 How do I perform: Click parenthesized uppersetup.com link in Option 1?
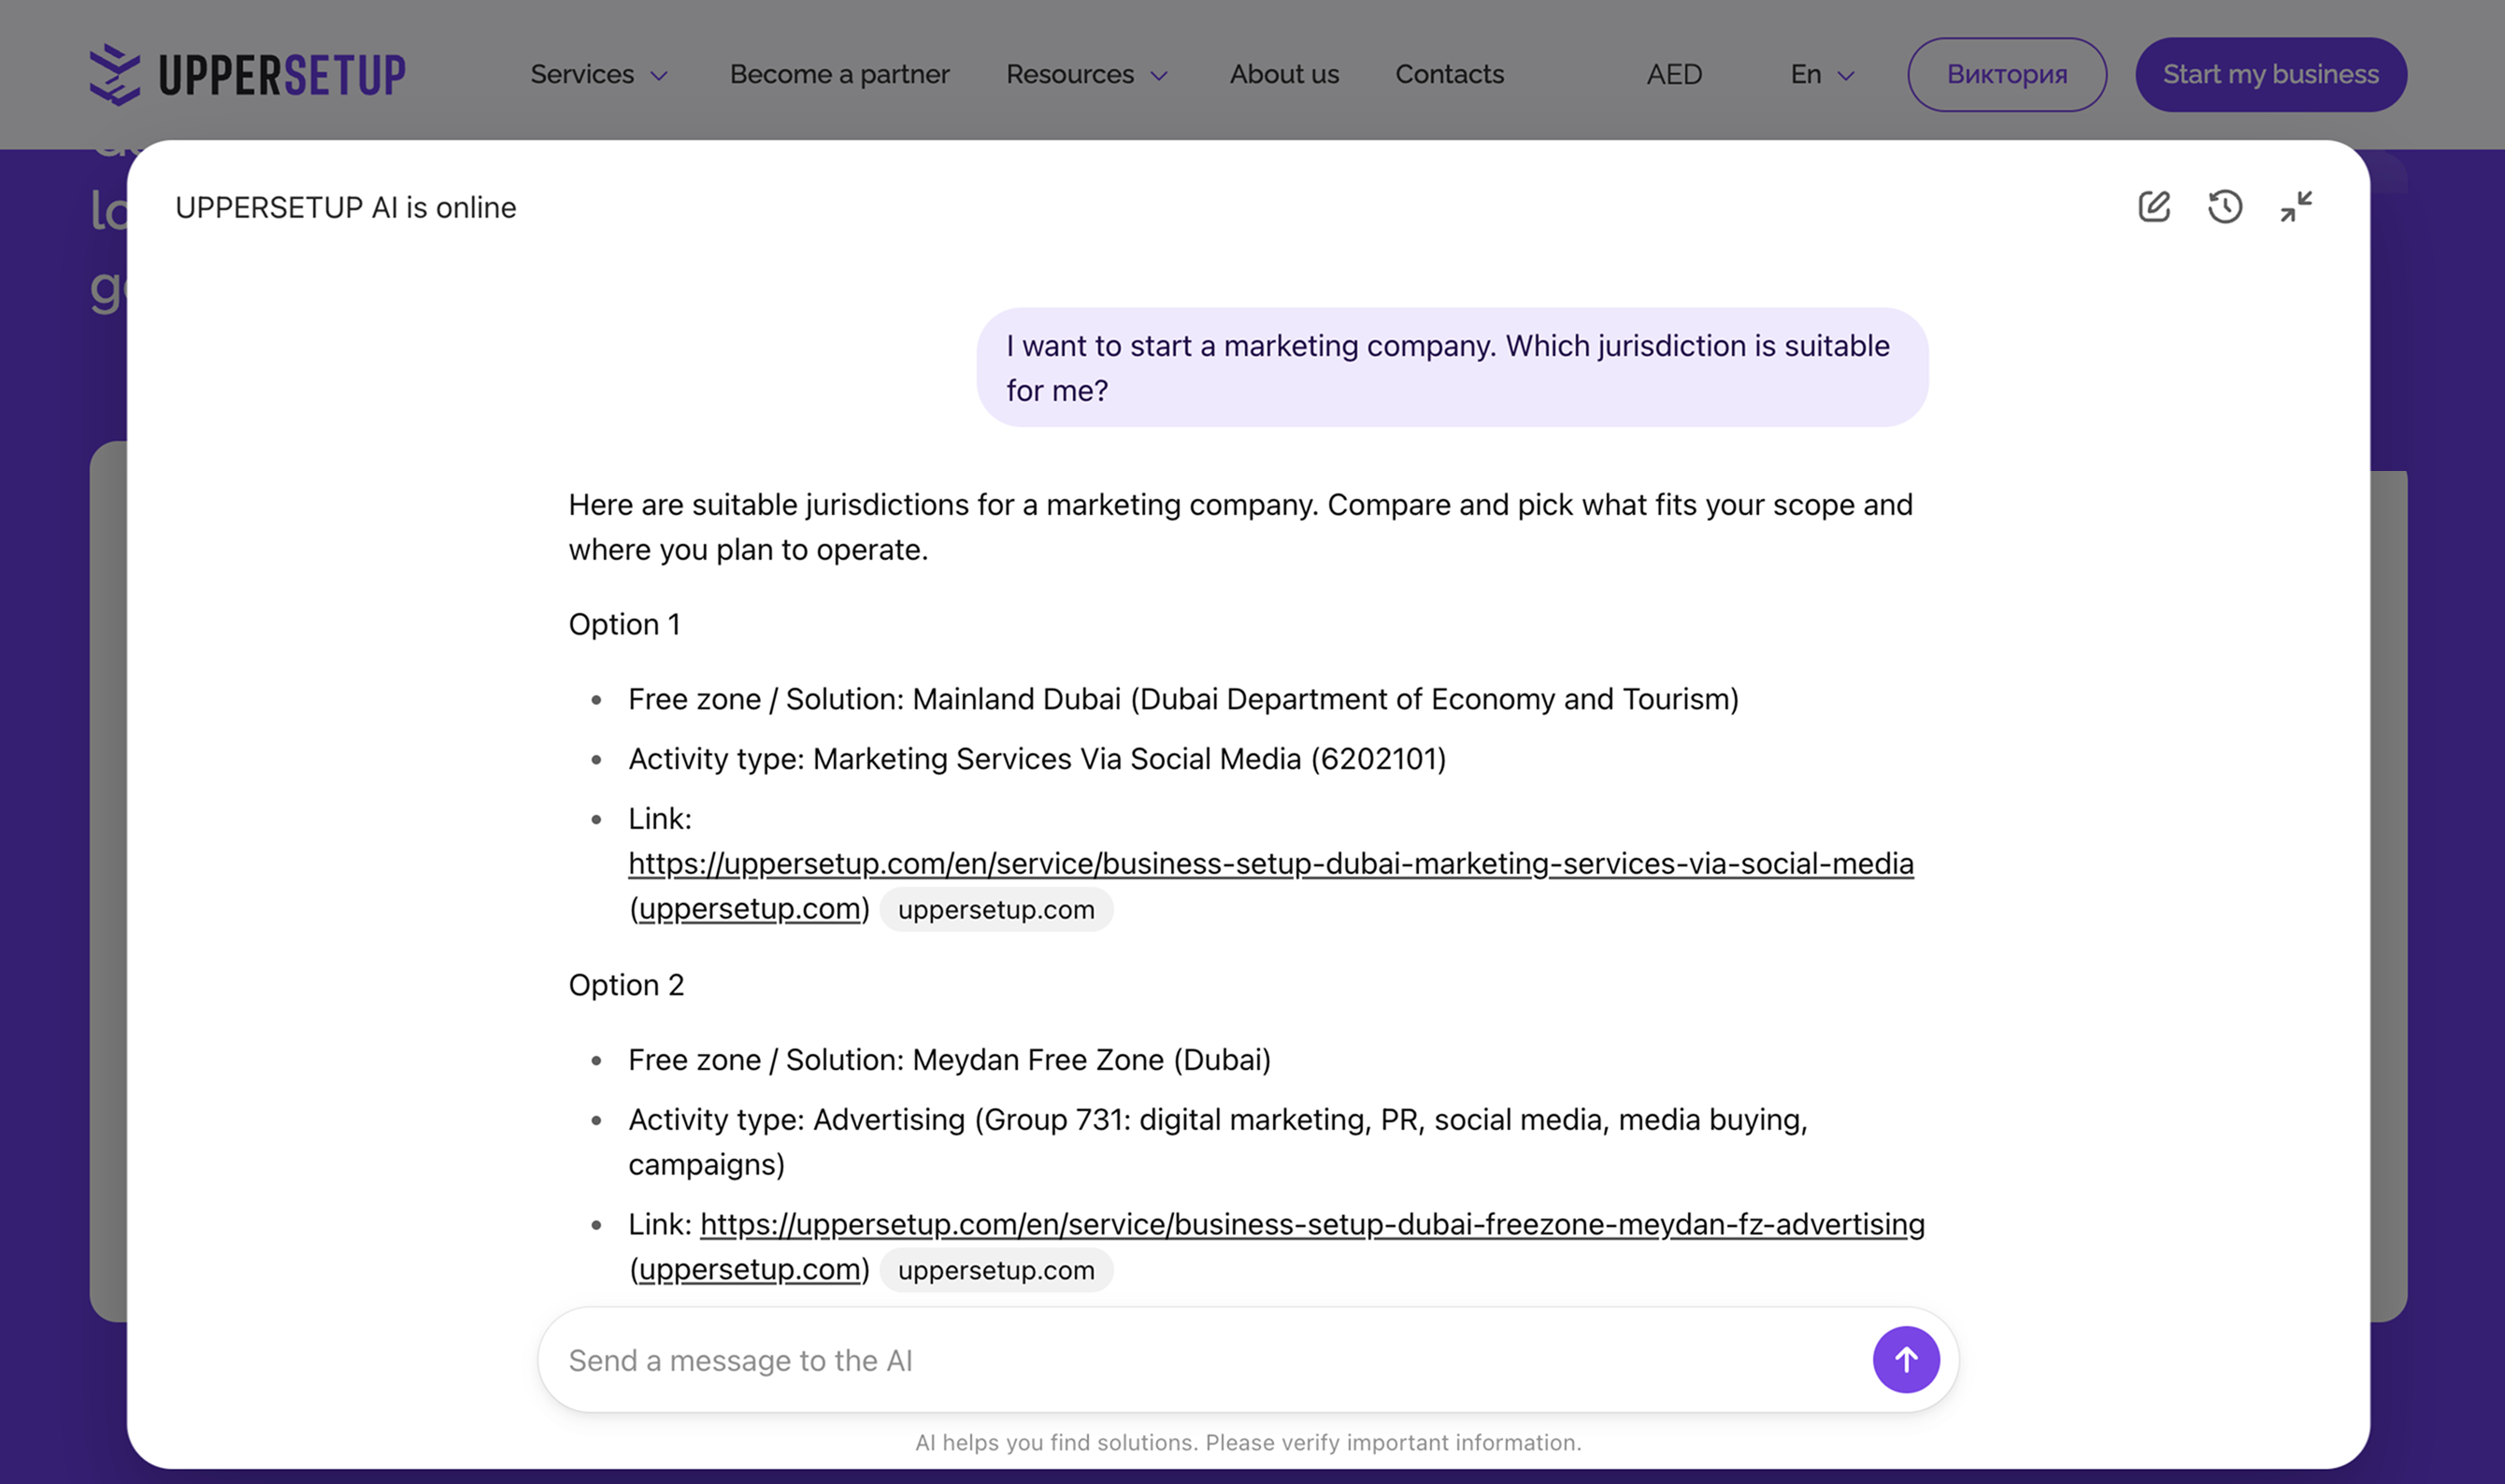[749, 909]
